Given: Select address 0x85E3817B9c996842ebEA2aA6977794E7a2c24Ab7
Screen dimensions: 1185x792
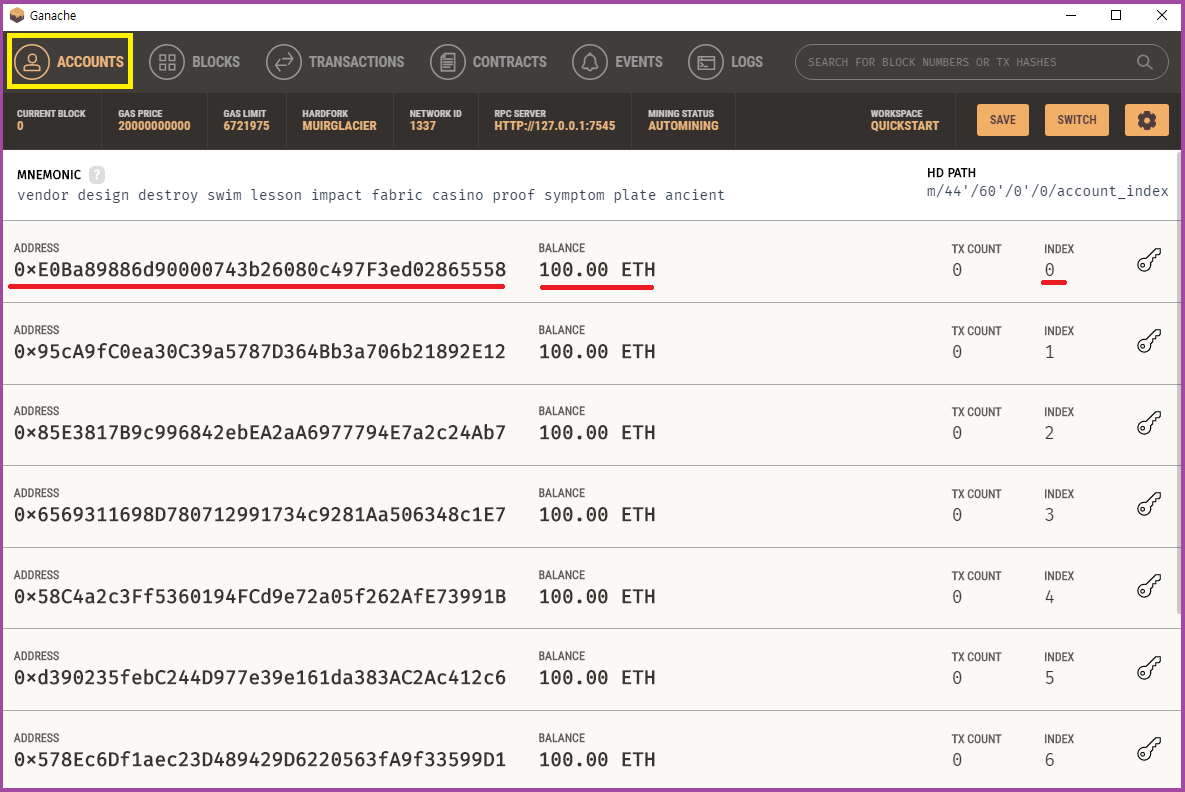Looking at the screenshot, I should pos(260,433).
